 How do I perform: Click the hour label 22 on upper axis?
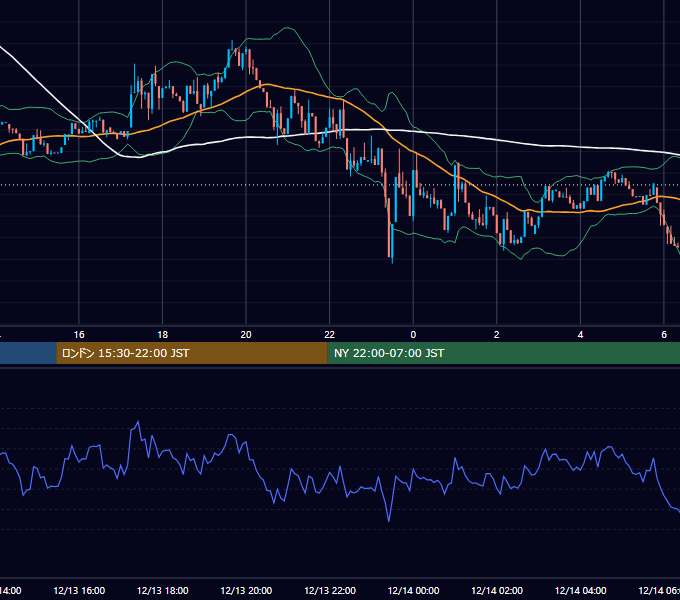pyautogui.click(x=330, y=335)
